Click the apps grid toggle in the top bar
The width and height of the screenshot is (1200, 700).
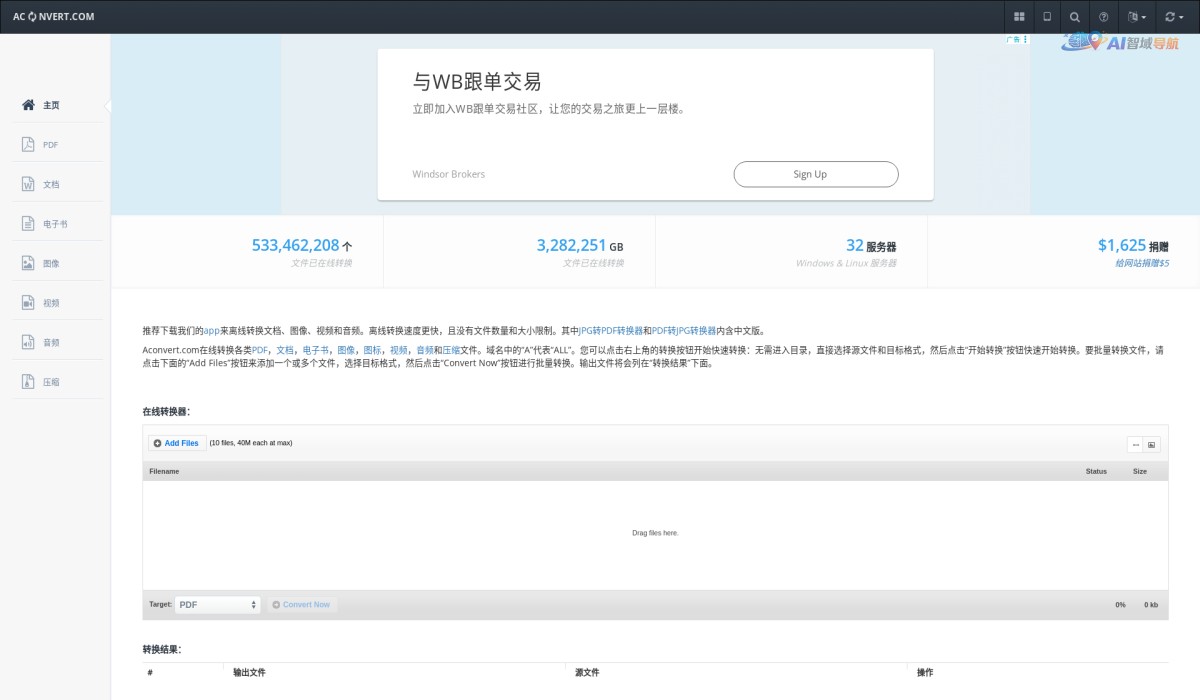point(1018,16)
